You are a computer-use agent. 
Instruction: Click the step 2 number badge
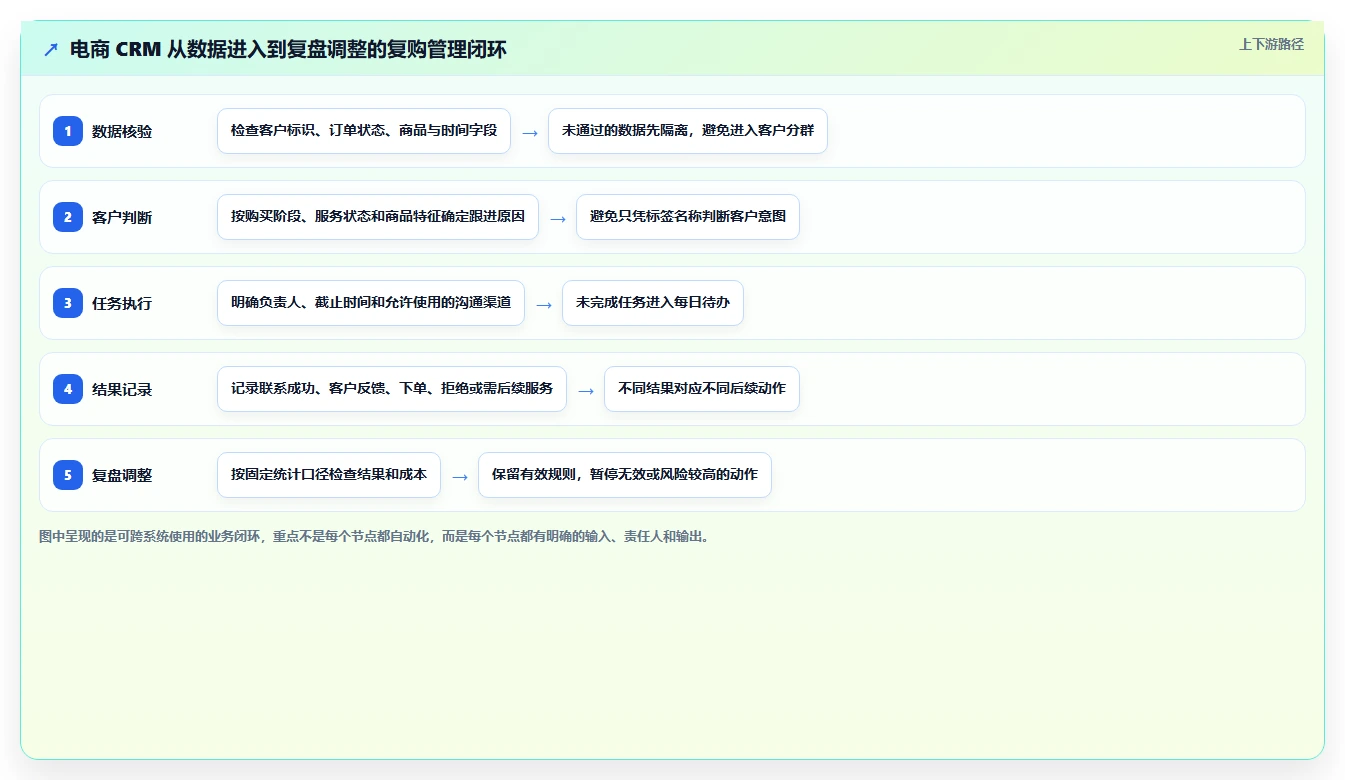(x=68, y=217)
